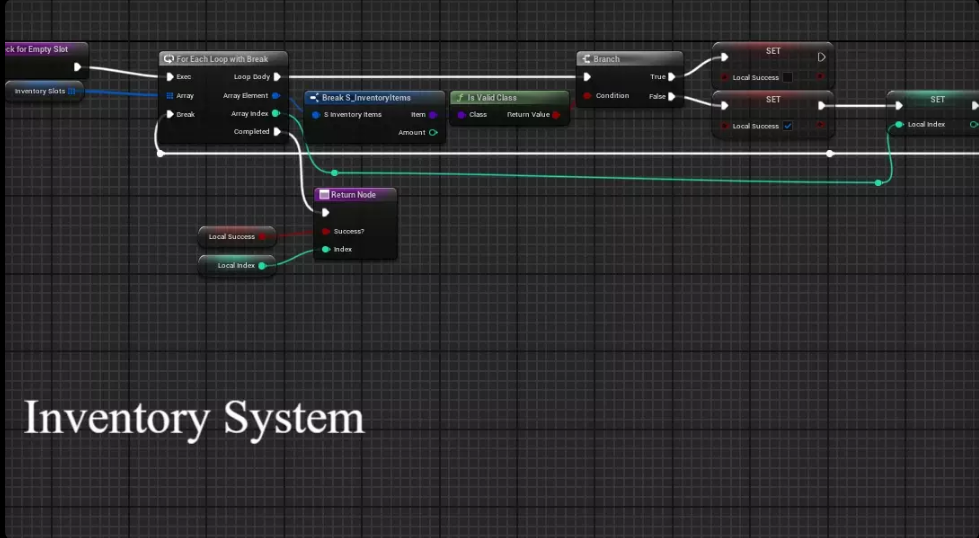
Task: Click the Break S_InventoryItems node header
Action: (374, 98)
